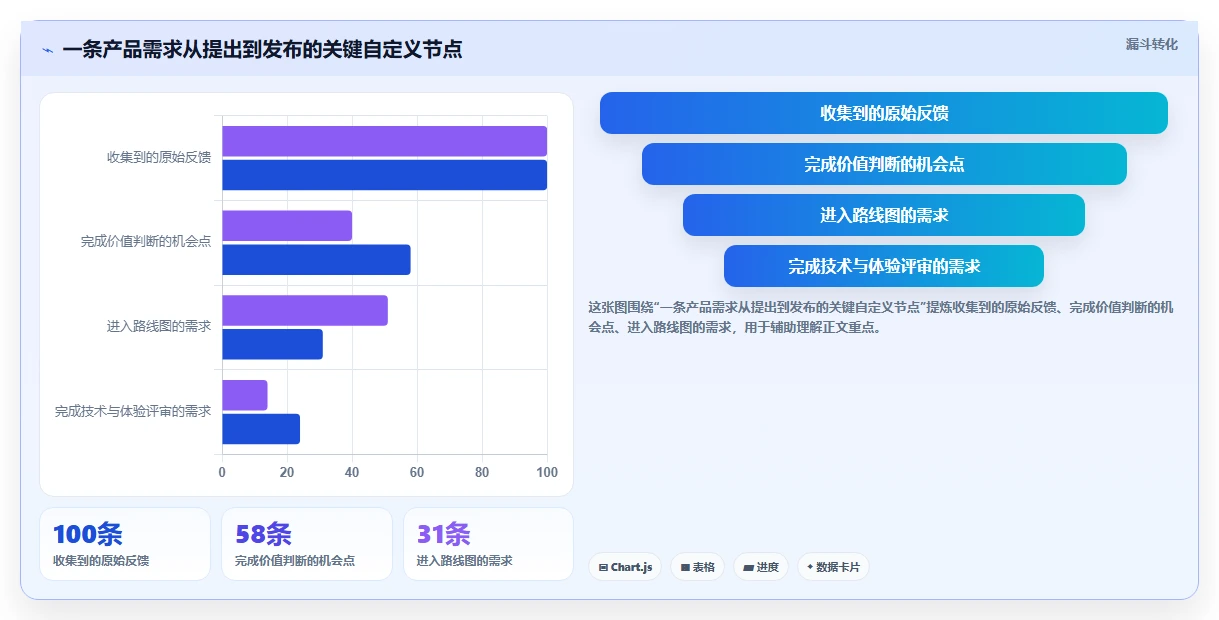Image resolution: width=1219 pixels, height=620 pixels.
Task: Click the y-axis label 进入路线图的需求
Action: coord(159,326)
